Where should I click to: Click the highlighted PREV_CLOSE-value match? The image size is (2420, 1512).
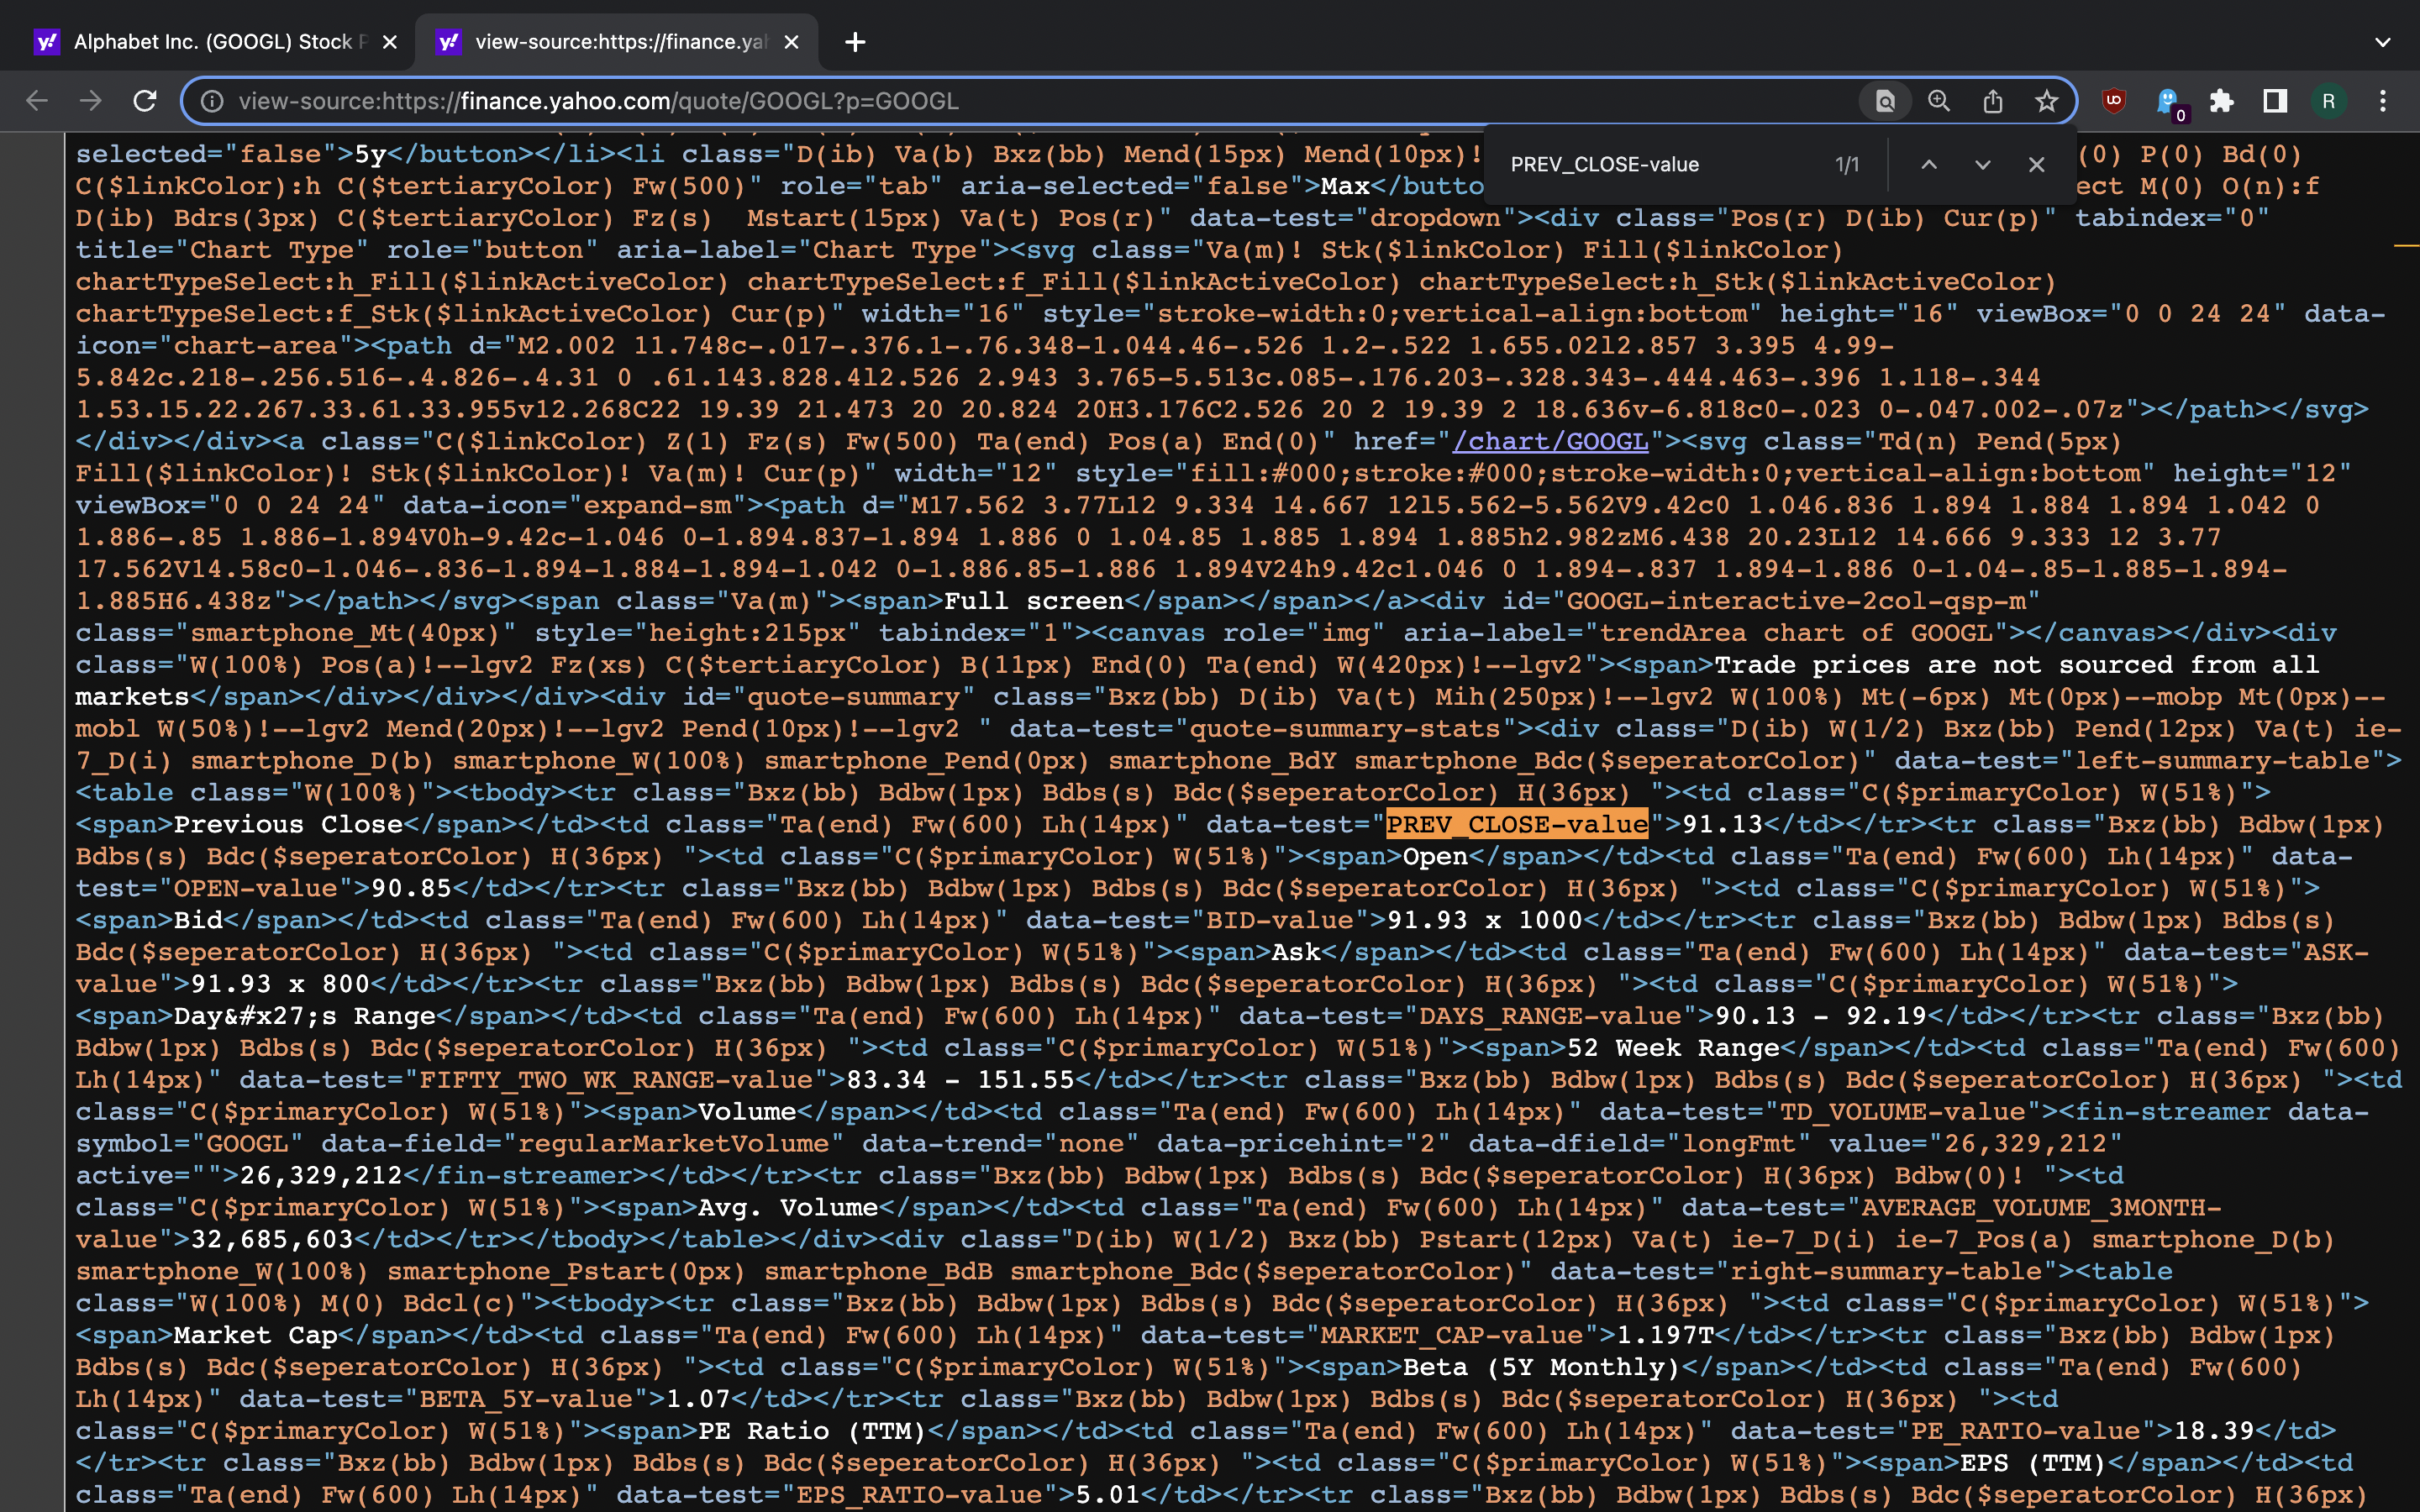pyautogui.click(x=1517, y=824)
